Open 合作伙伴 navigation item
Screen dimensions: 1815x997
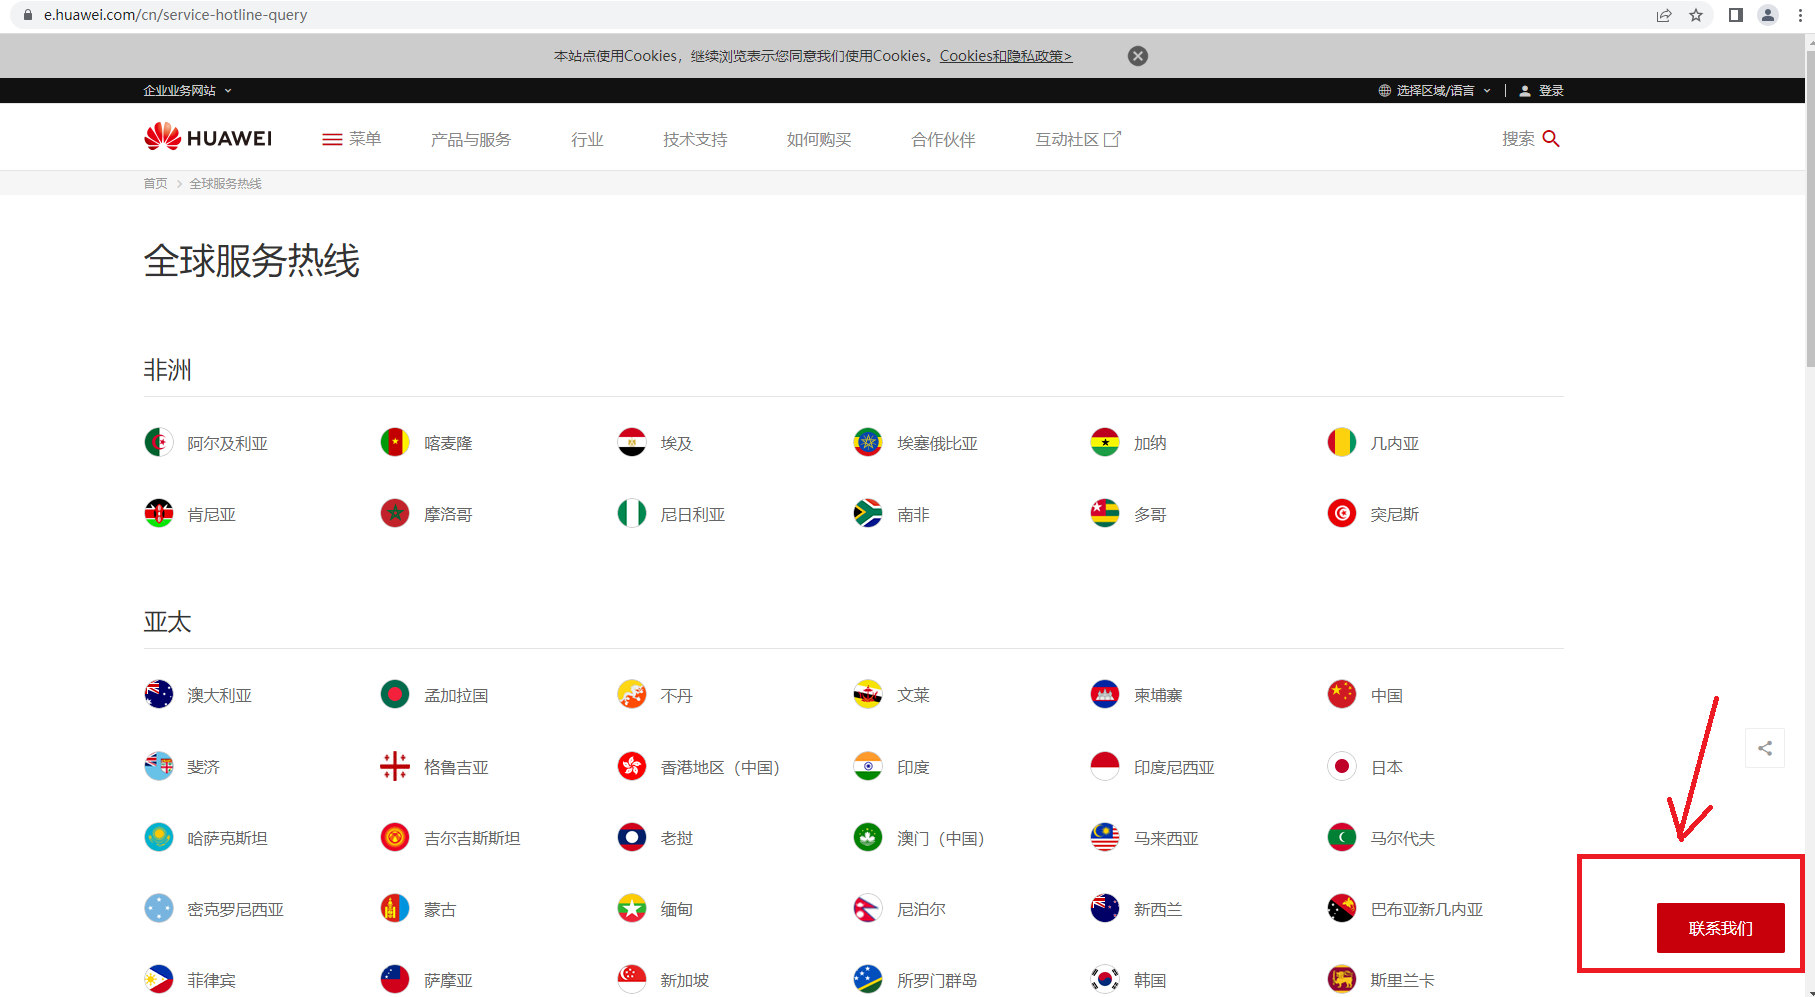943,139
